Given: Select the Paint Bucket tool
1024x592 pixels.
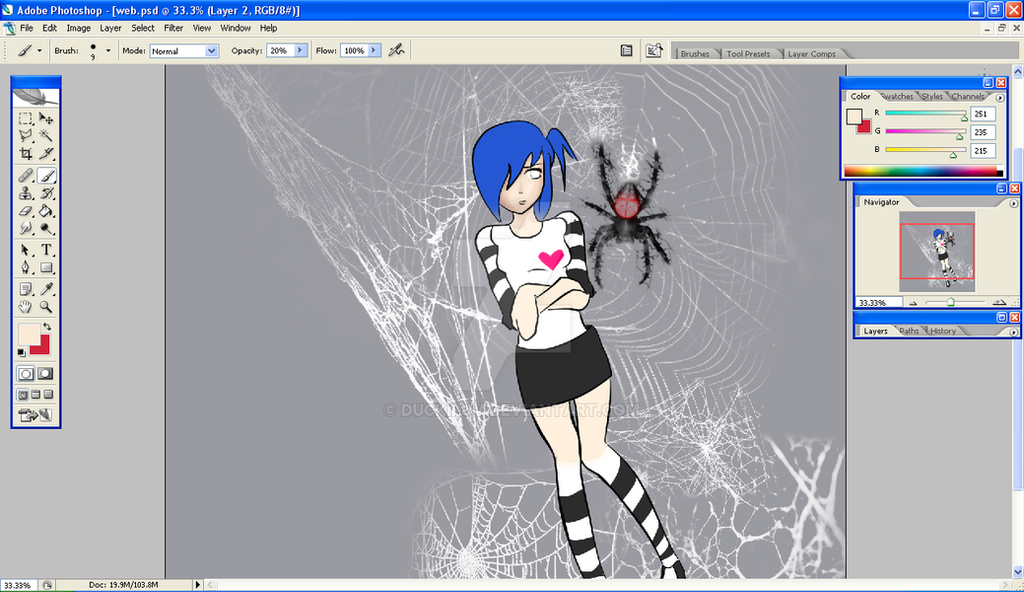Looking at the screenshot, I should point(46,210).
